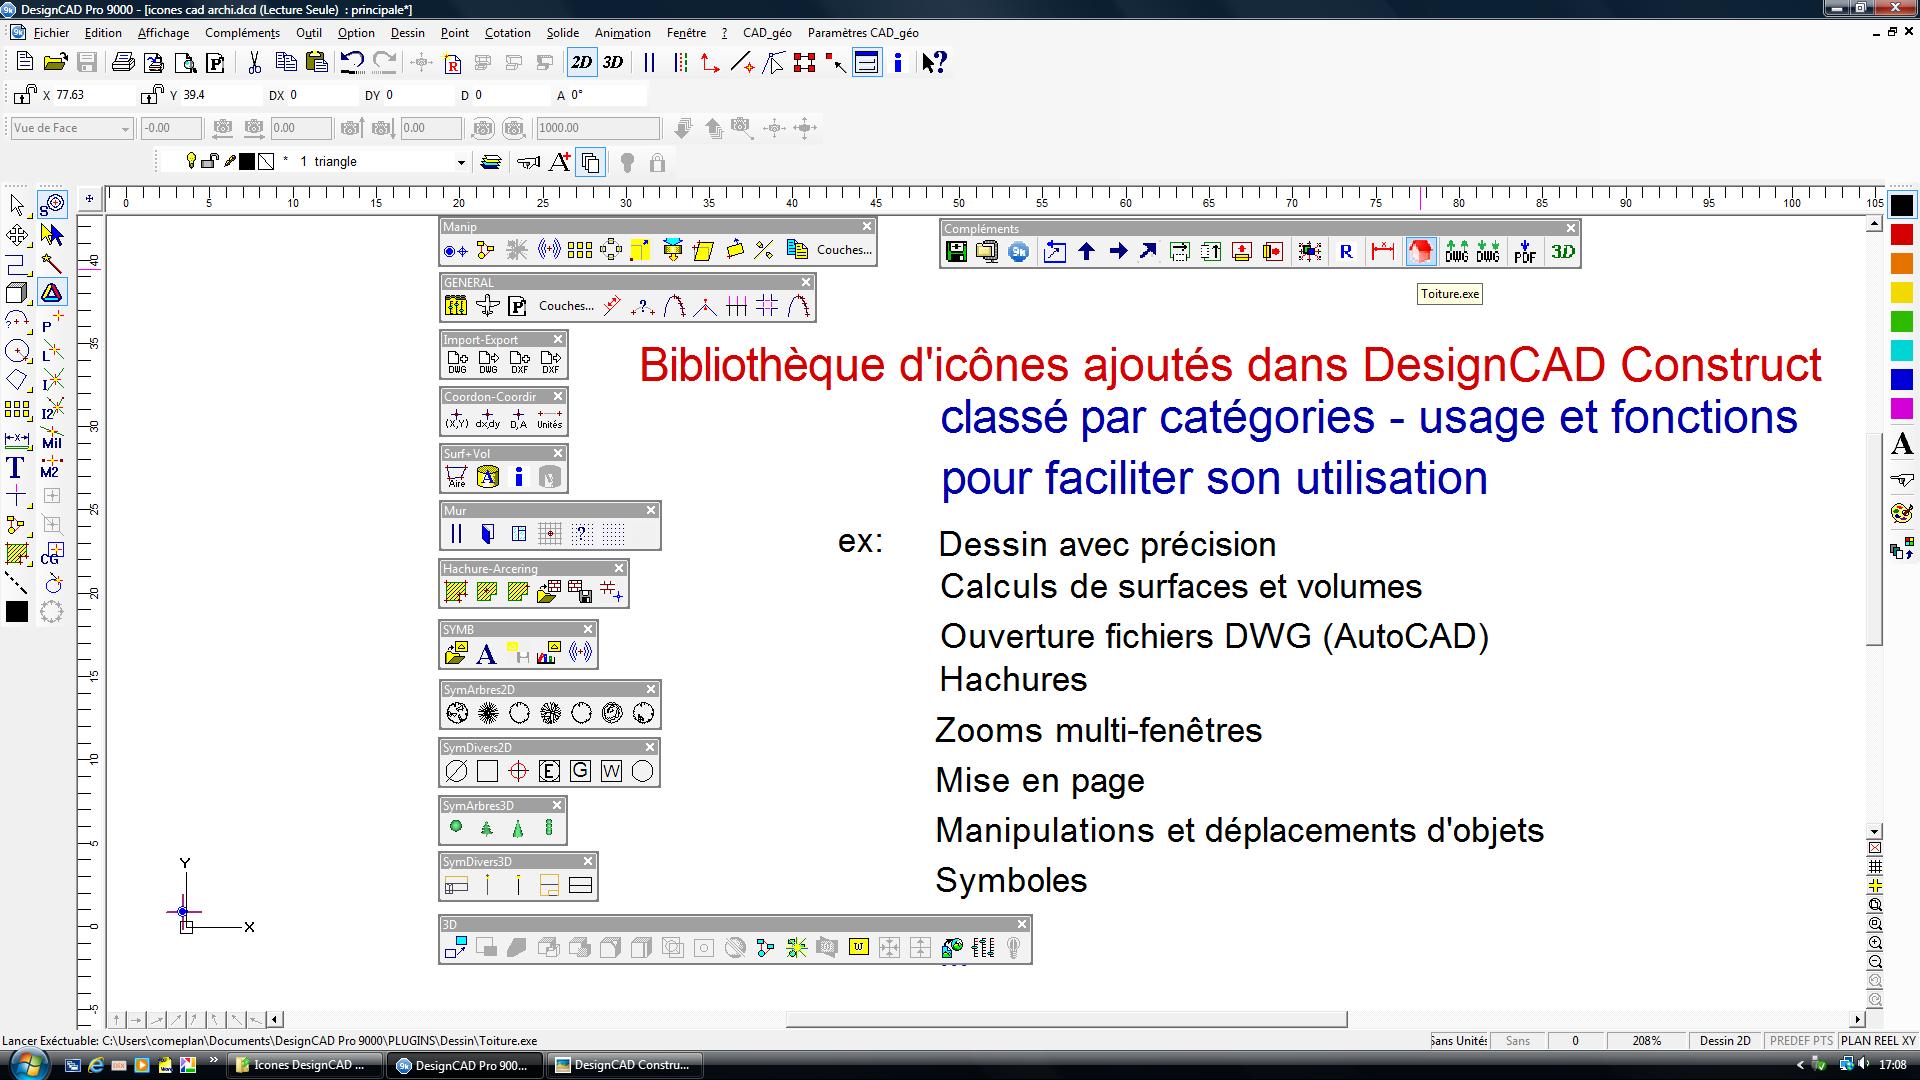Open the Compléments menu
This screenshot has height=1080, width=1920.
pyautogui.click(x=242, y=33)
